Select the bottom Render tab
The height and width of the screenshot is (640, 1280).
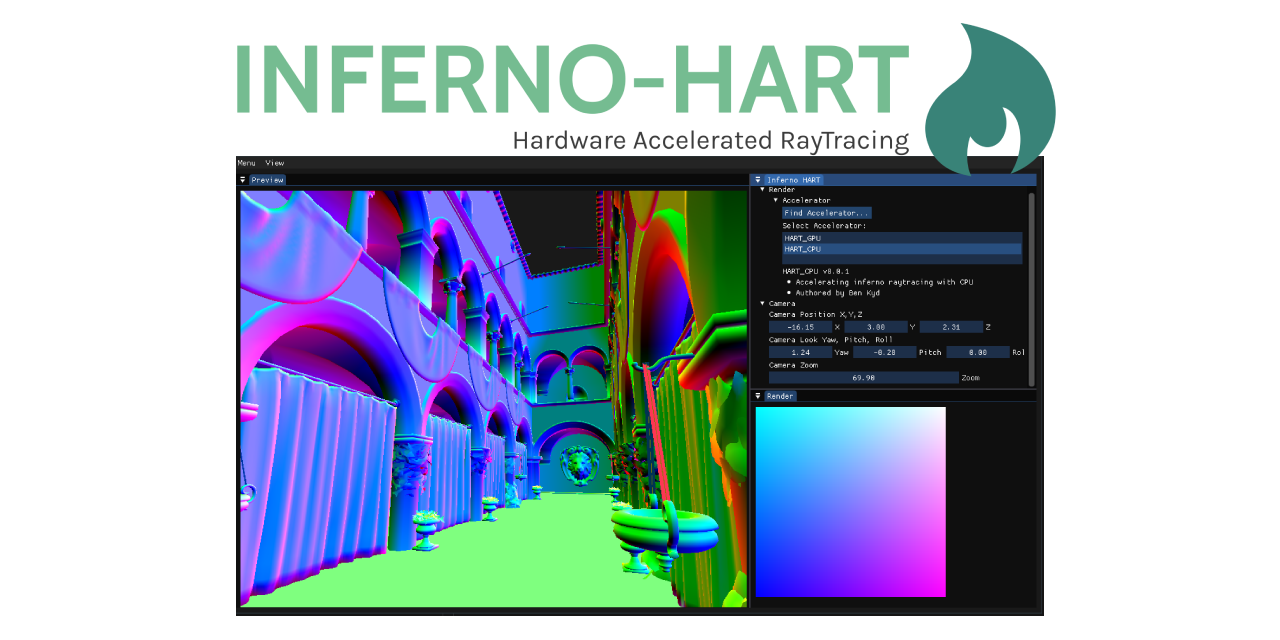click(x=779, y=396)
